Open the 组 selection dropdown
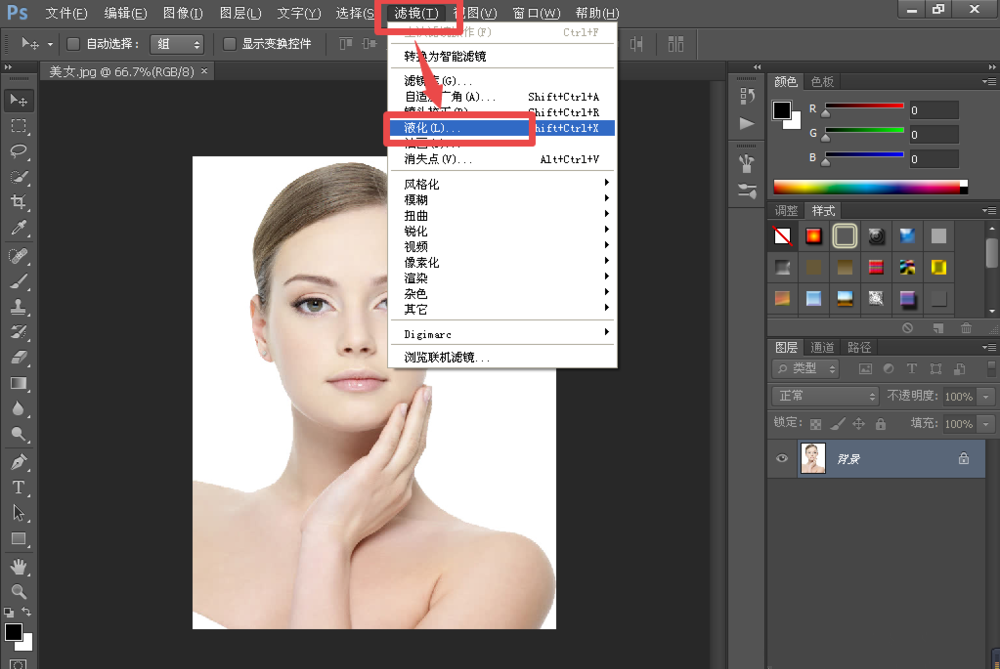The image size is (1000, 669). pos(175,43)
